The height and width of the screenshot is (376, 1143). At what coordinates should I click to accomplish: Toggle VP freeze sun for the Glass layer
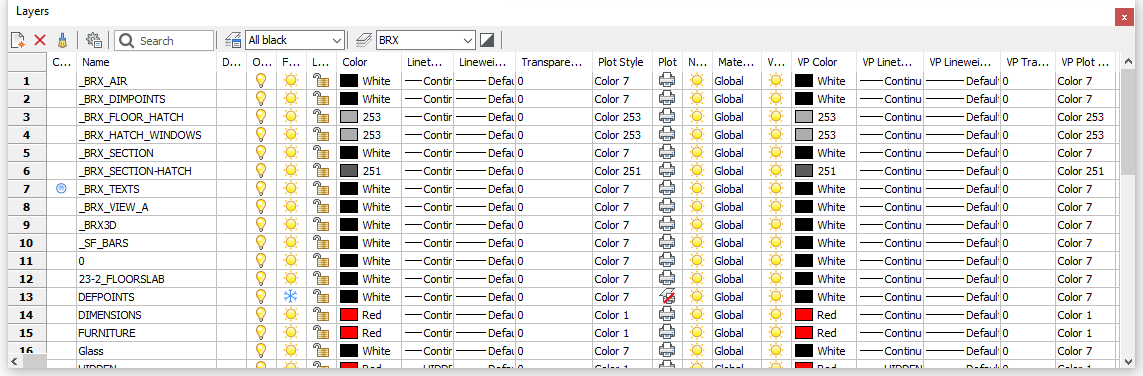pos(776,350)
